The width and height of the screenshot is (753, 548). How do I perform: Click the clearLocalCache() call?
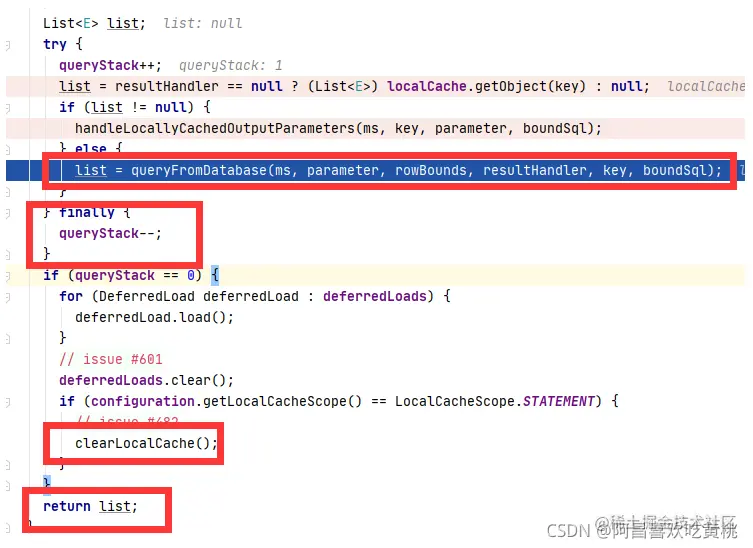(x=146, y=443)
